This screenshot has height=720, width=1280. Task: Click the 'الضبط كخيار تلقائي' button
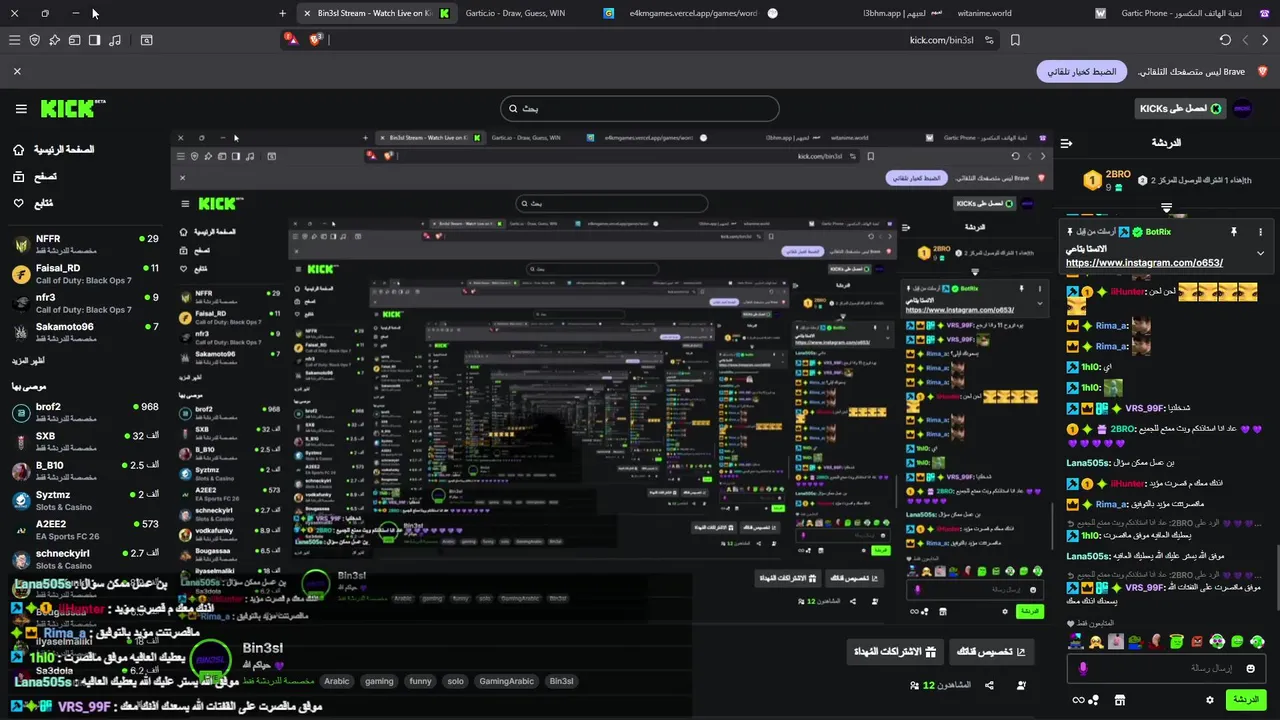(1082, 71)
